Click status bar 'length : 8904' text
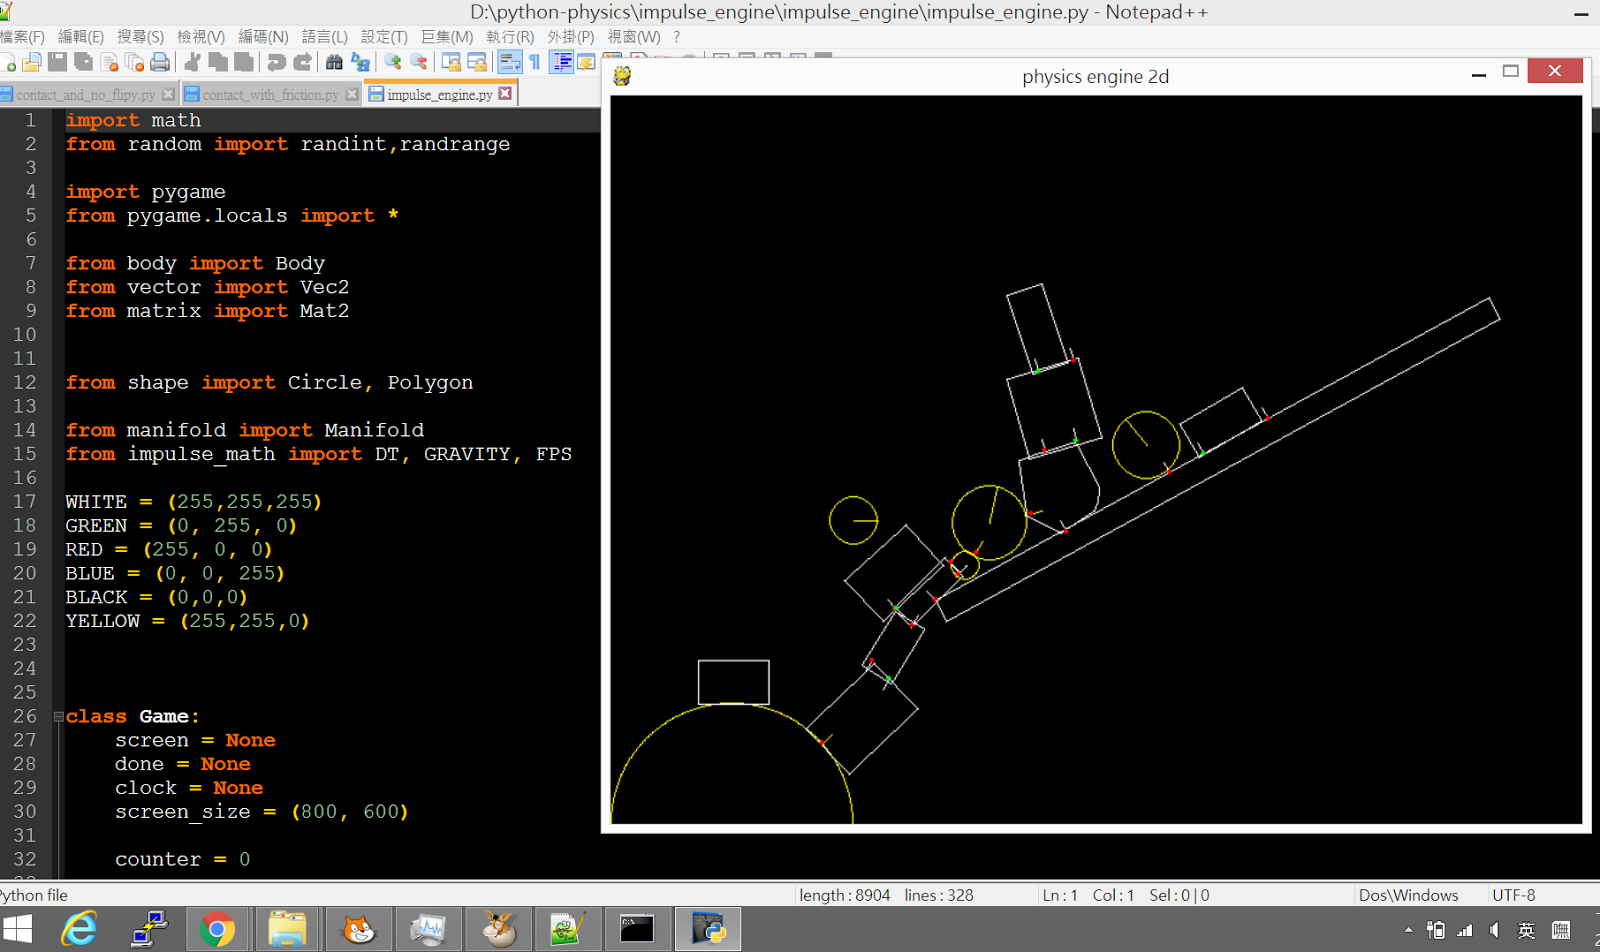The width and height of the screenshot is (1600, 952). click(845, 895)
